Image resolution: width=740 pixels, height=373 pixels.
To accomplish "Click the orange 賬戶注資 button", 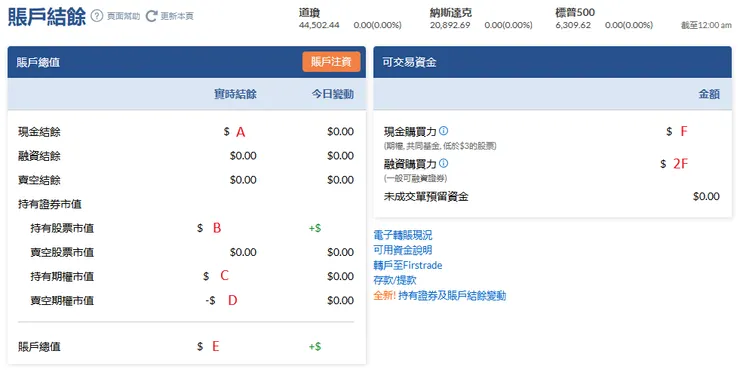I will [x=331, y=62].
